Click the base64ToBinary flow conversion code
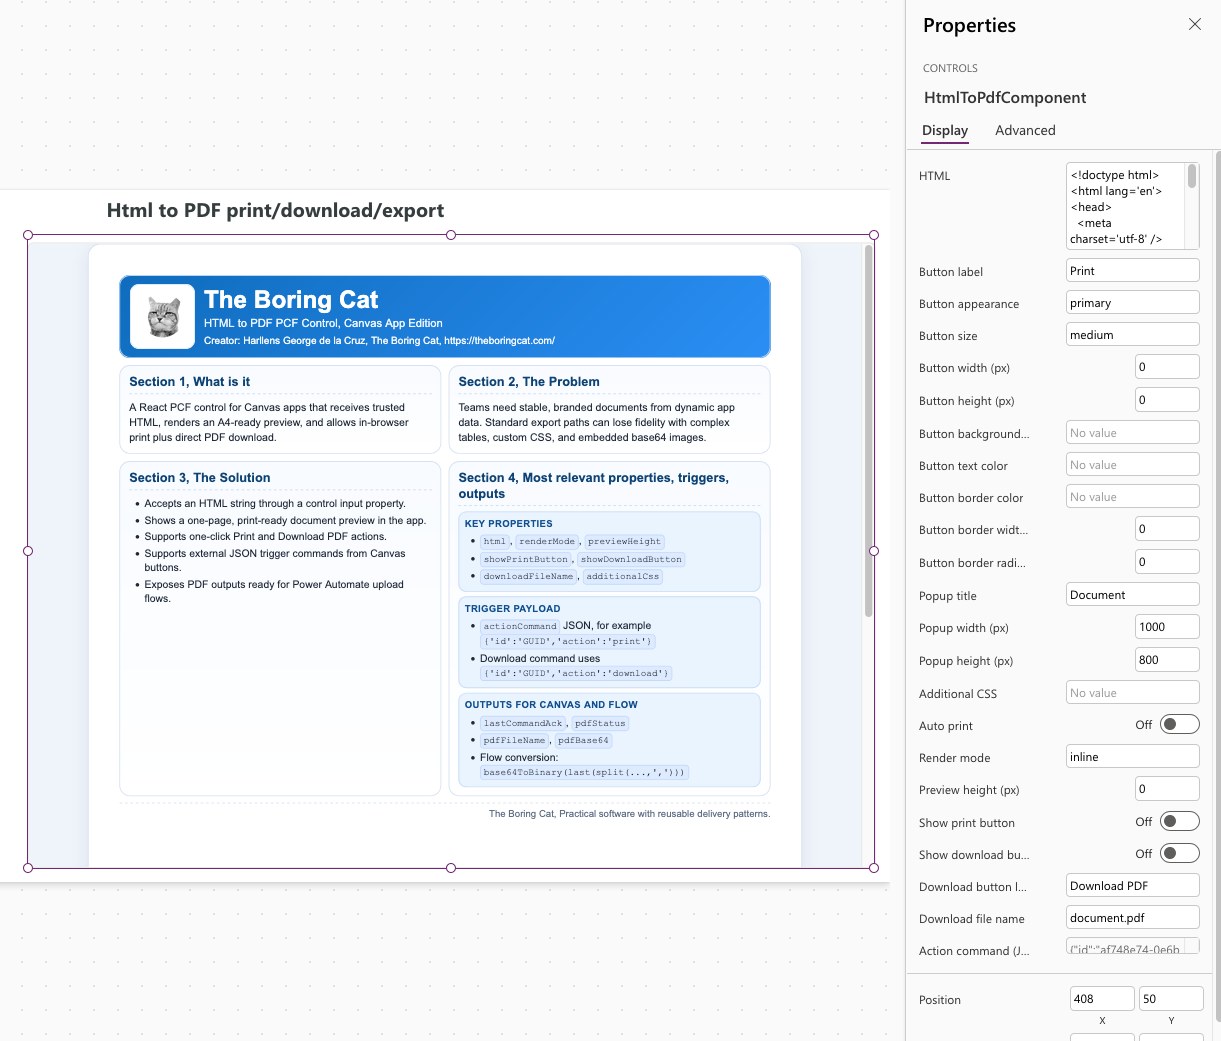Viewport: 1221px width, 1041px height. pos(584,773)
